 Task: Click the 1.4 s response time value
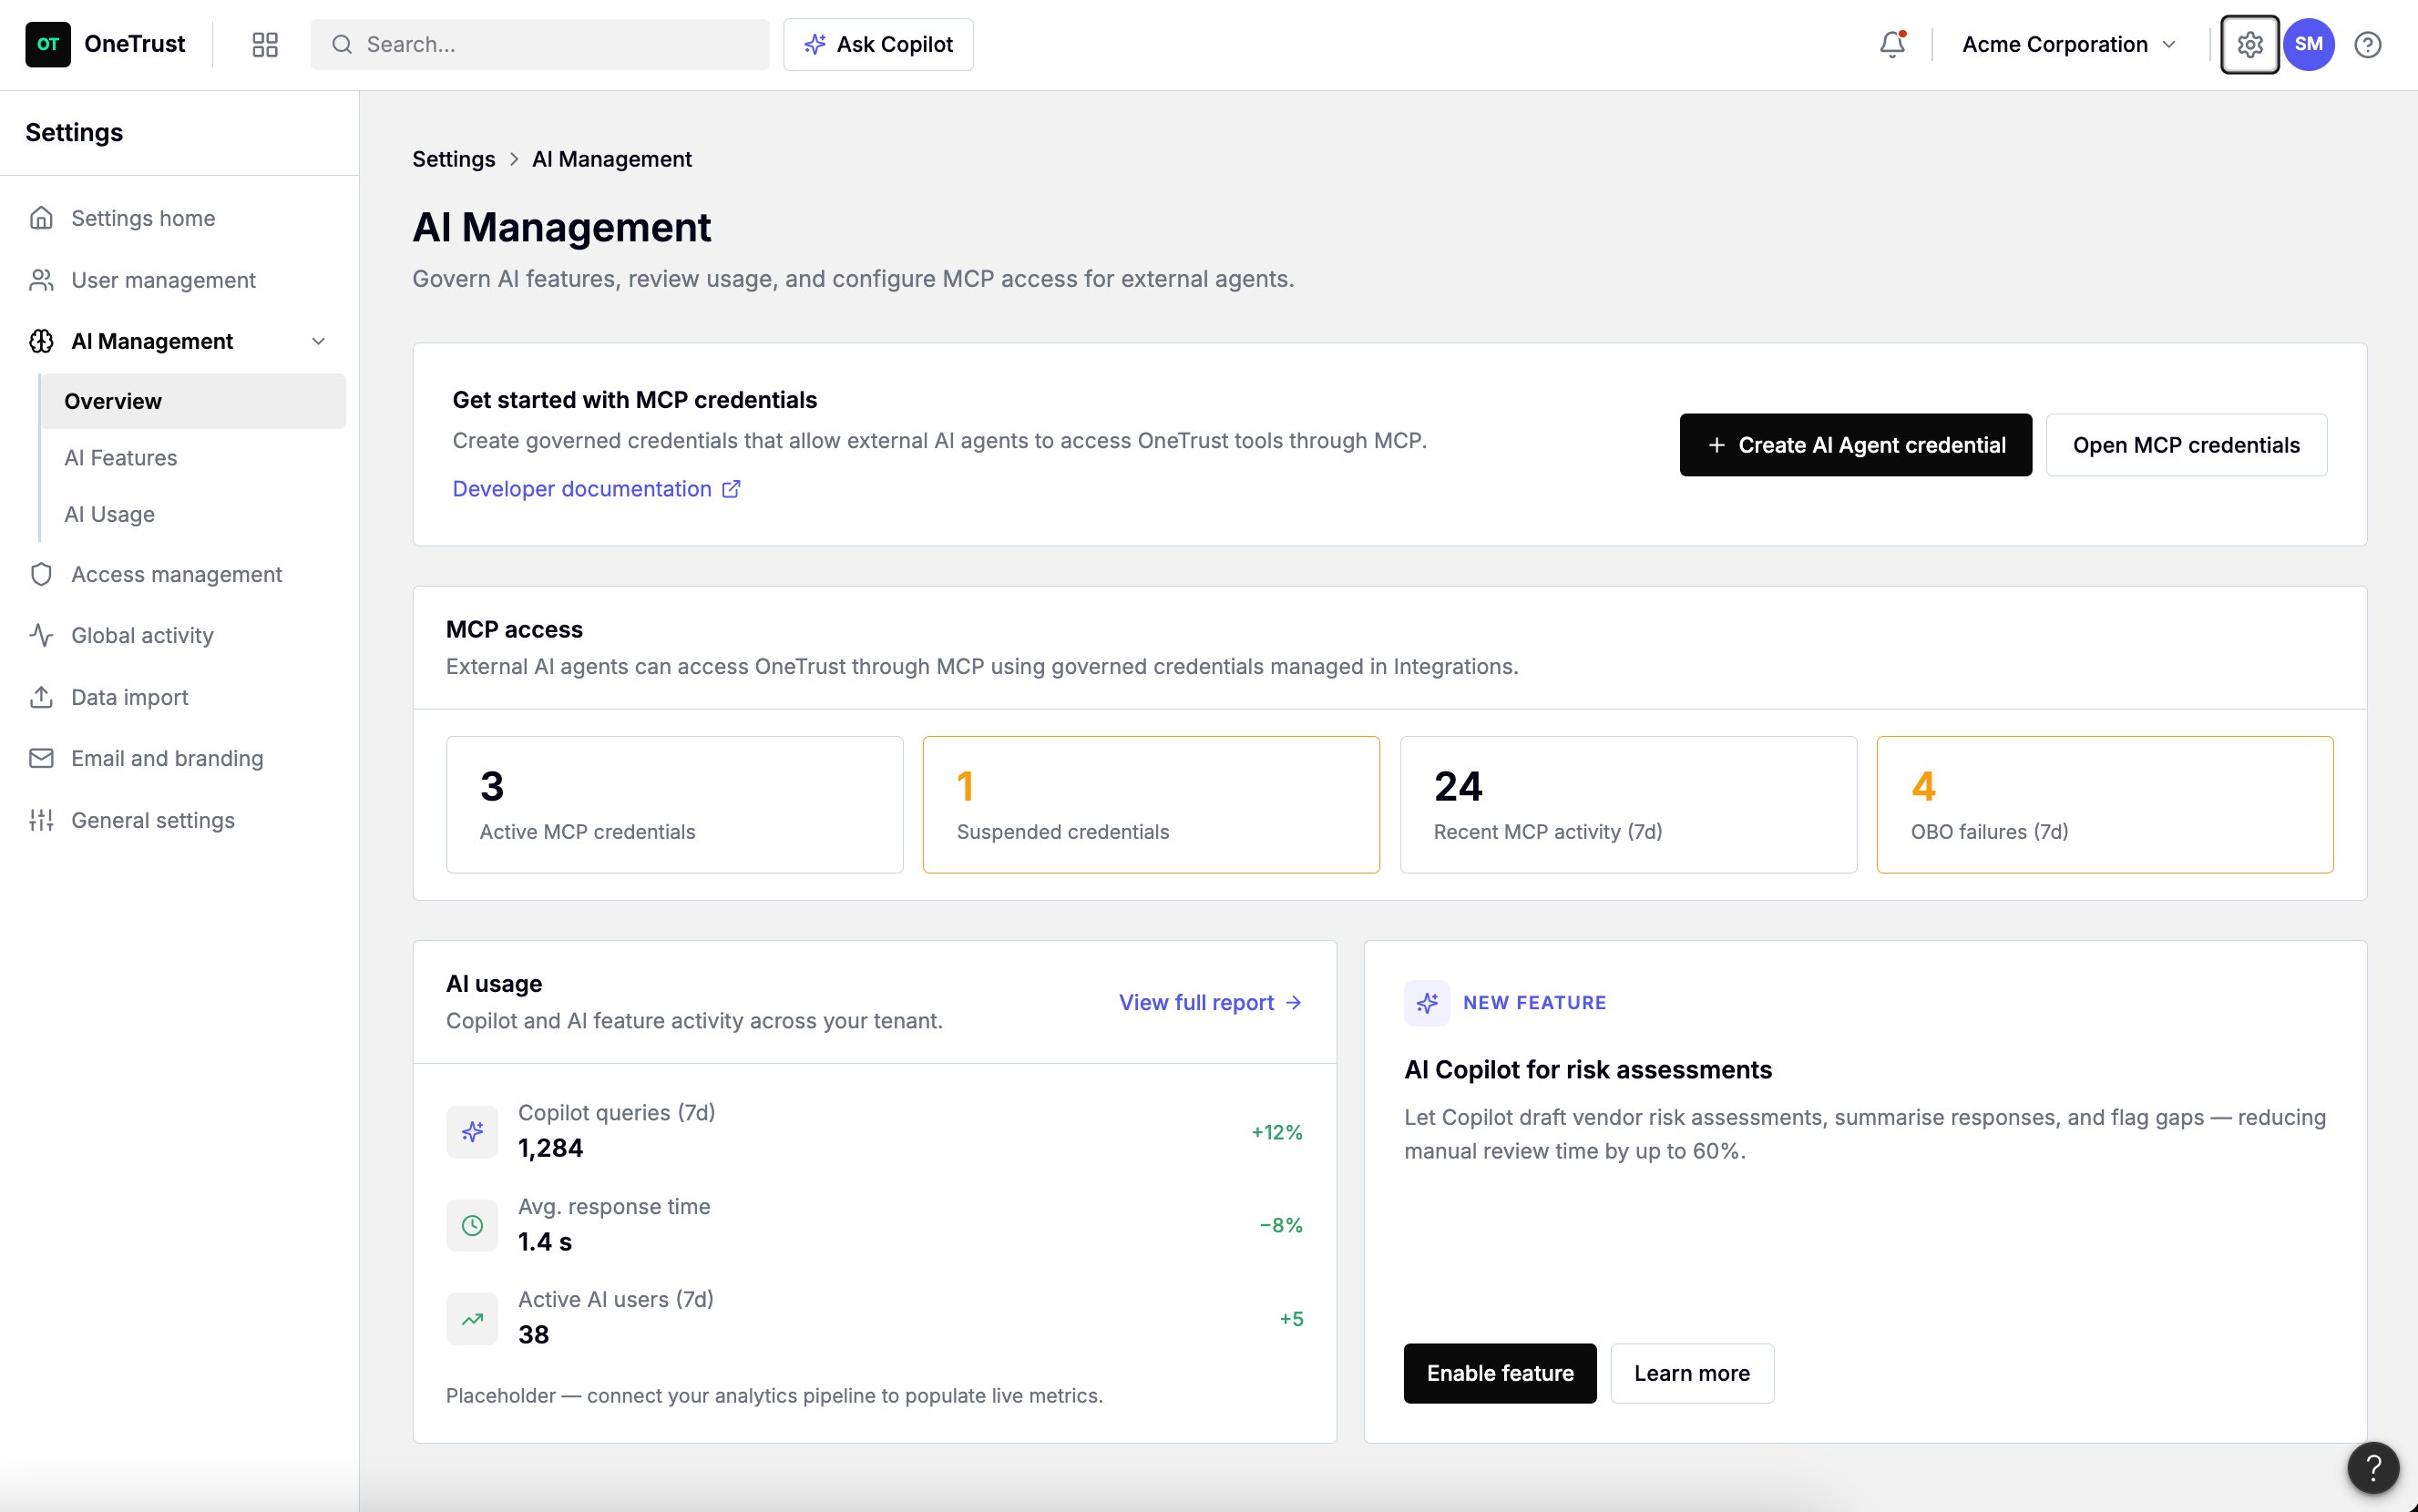[x=545, y=1242]
